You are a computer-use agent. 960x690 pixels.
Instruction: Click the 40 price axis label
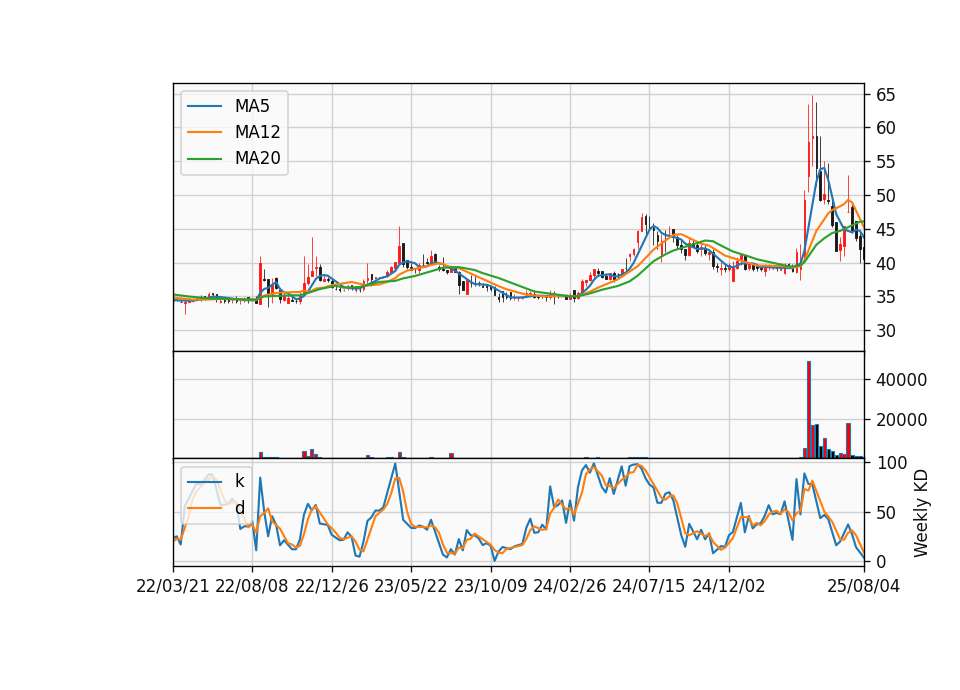[885, 264]
